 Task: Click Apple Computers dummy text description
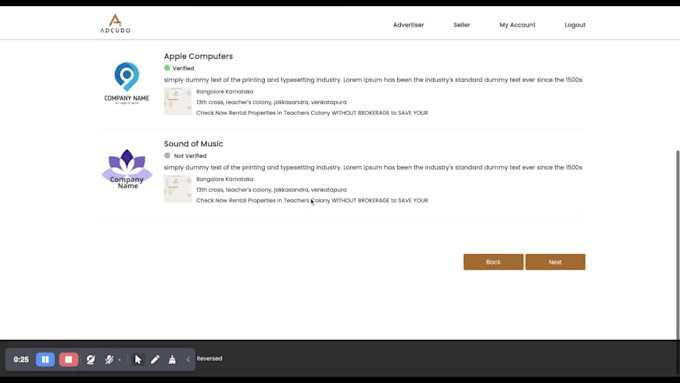click(373, 80)
